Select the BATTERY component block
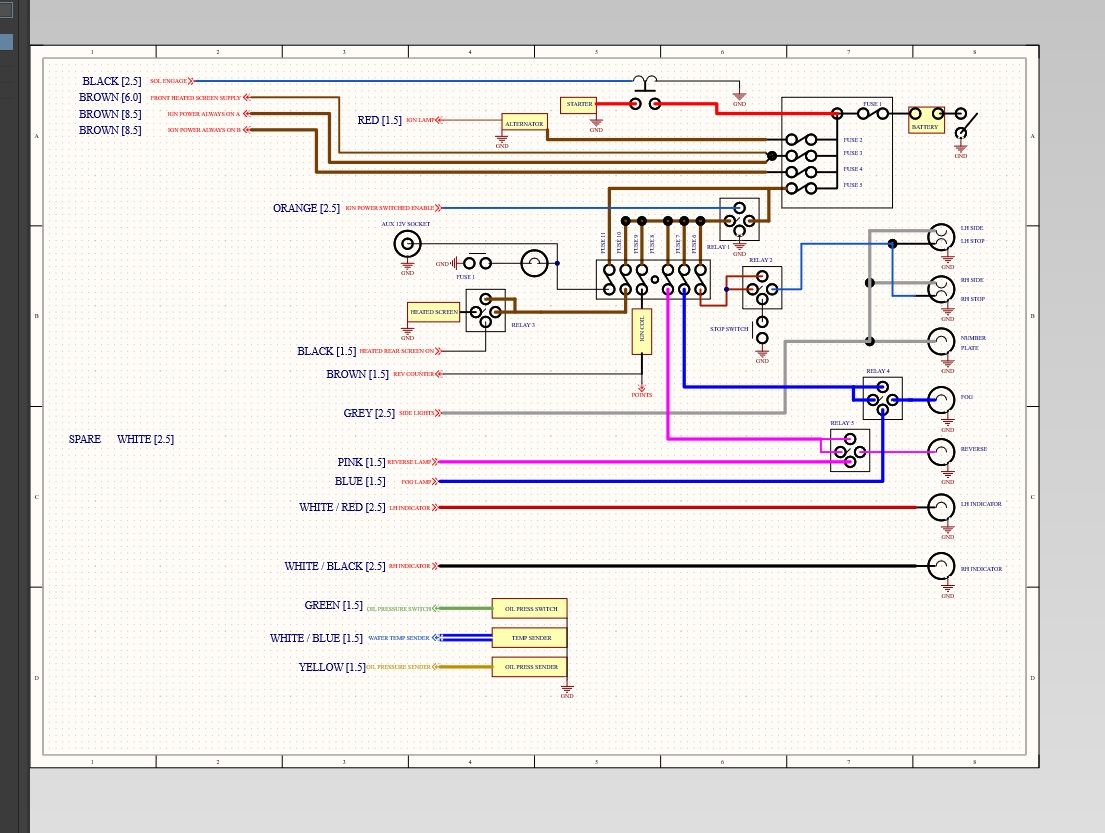 coord(925,121)
